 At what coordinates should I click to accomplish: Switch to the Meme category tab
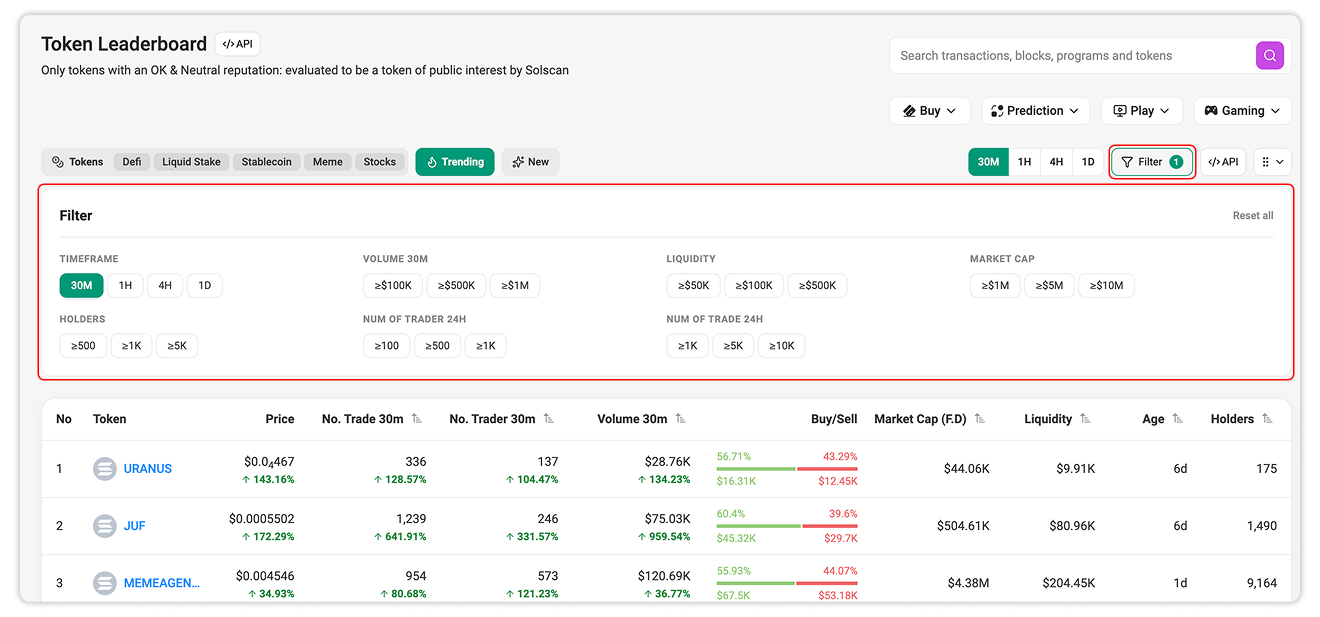(327, 162)
